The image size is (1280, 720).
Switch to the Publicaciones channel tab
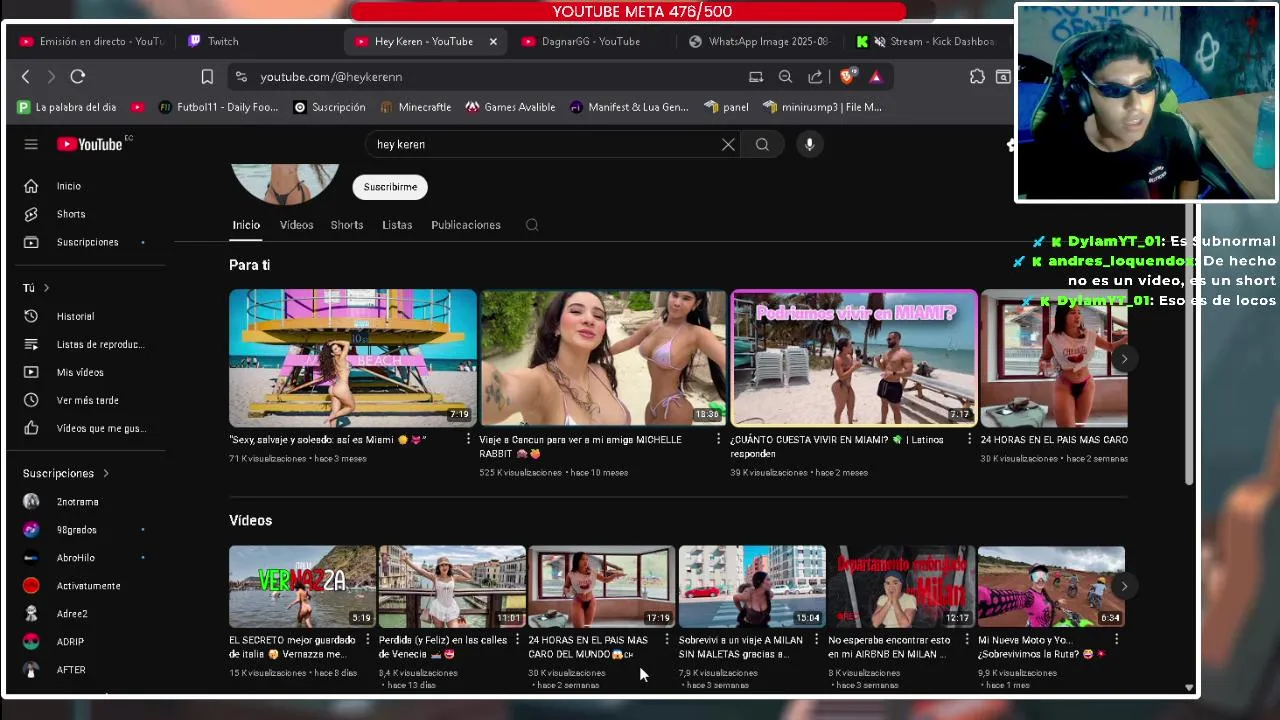tap(466, 225)
